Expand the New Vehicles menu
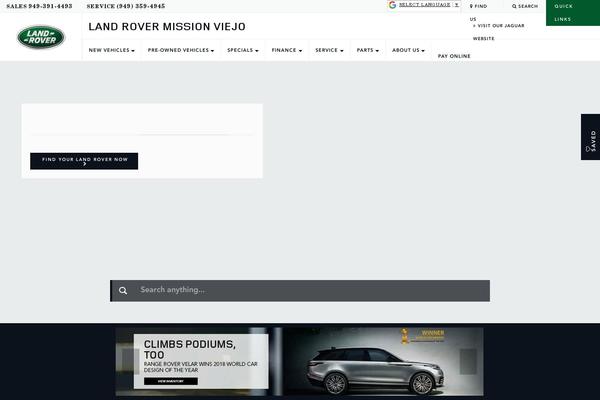 (x=111, y=50)
